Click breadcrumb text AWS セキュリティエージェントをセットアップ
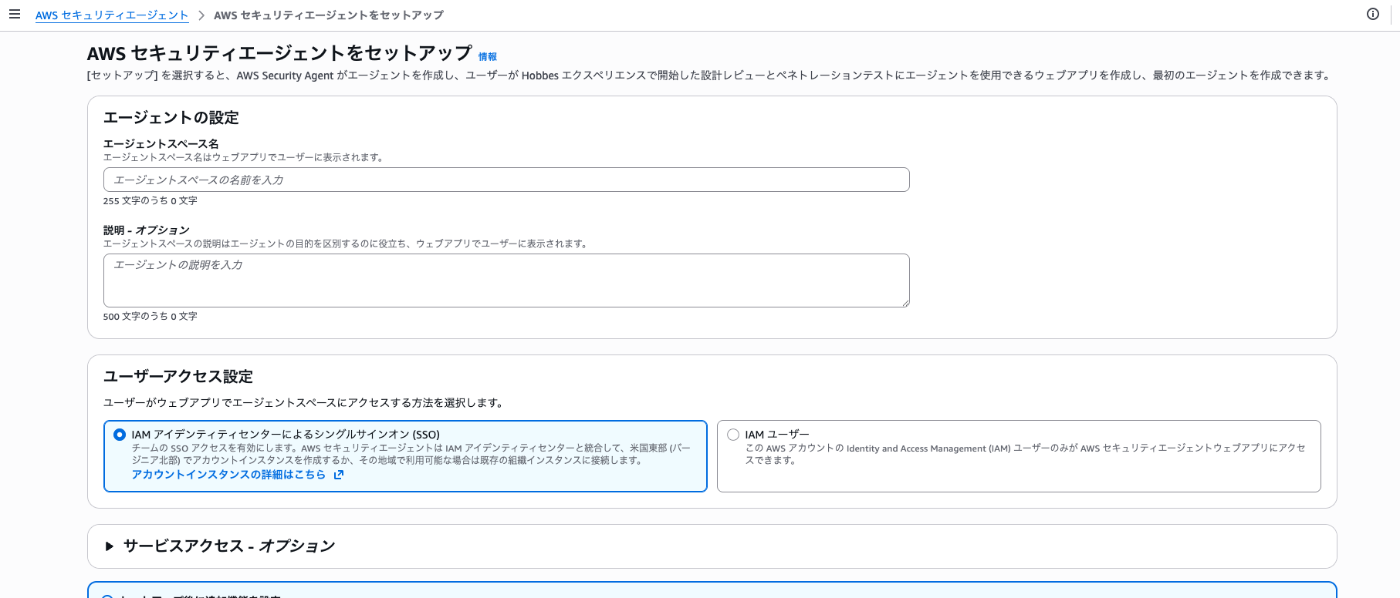The height and width of the screenshot is (598, 1400). tap(329, 15)
